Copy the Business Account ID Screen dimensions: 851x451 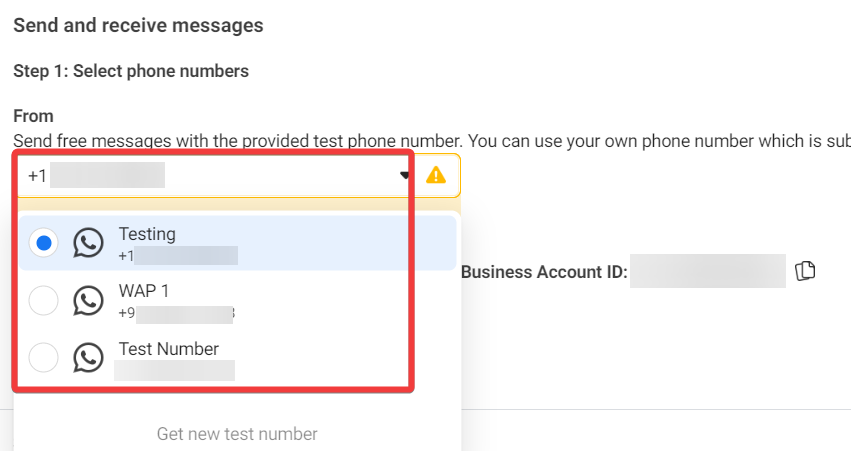806,271
